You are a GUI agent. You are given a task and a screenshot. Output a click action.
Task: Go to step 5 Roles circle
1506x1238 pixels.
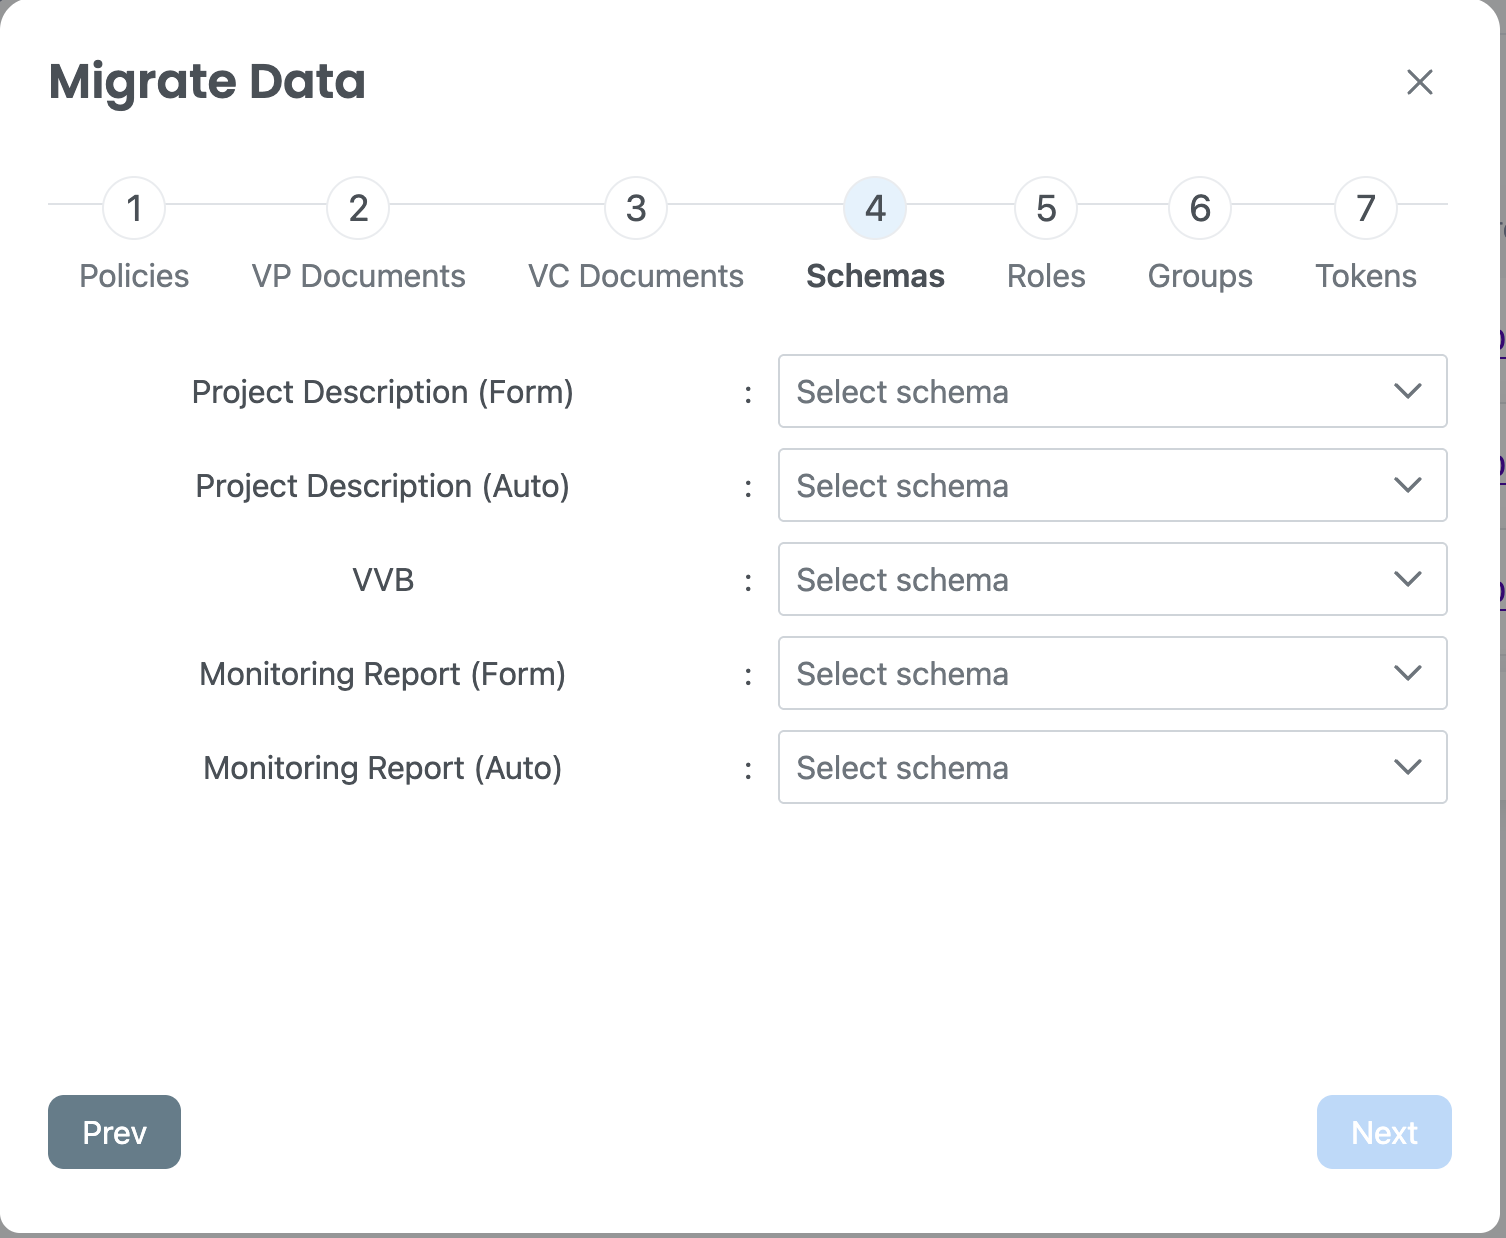(x=1046, y=208)
